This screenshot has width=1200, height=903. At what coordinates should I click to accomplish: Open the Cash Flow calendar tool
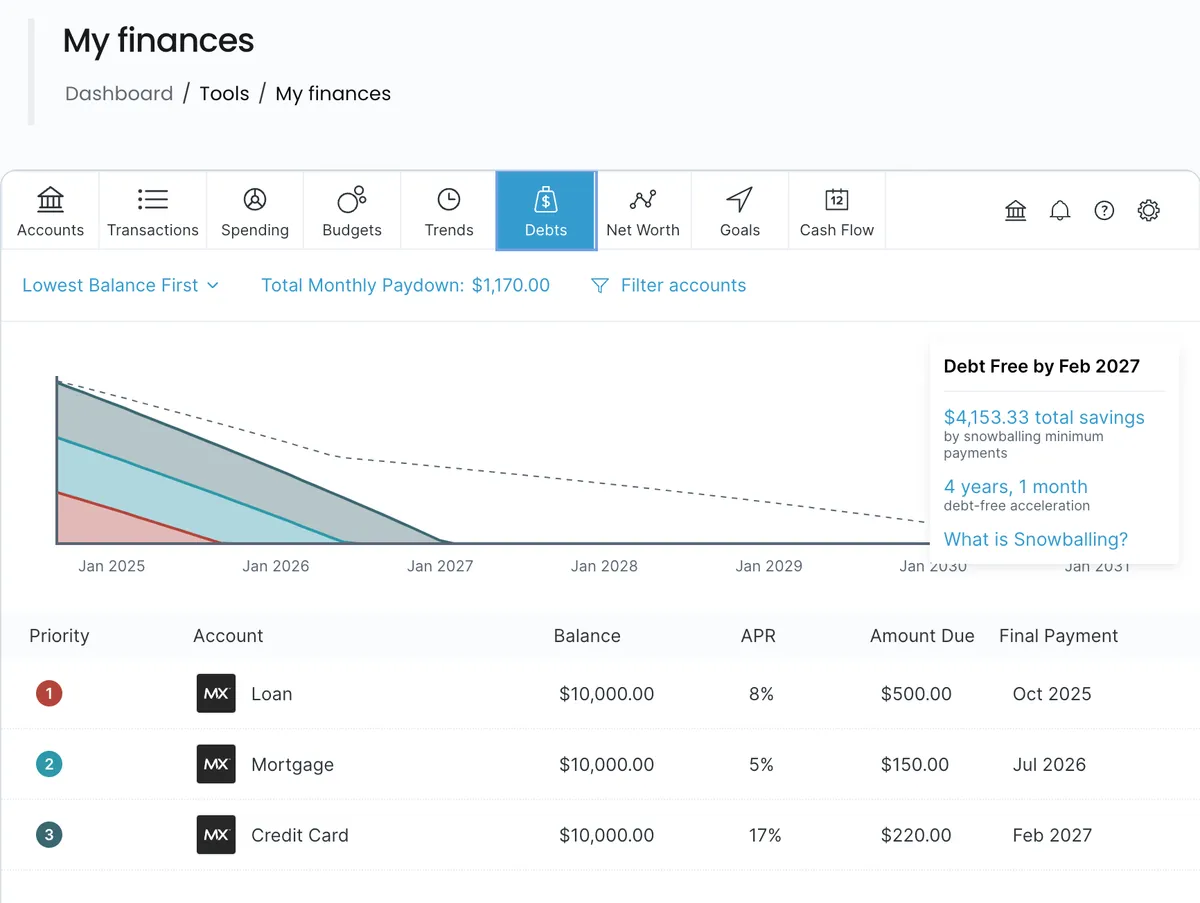(x=836, y=210)
